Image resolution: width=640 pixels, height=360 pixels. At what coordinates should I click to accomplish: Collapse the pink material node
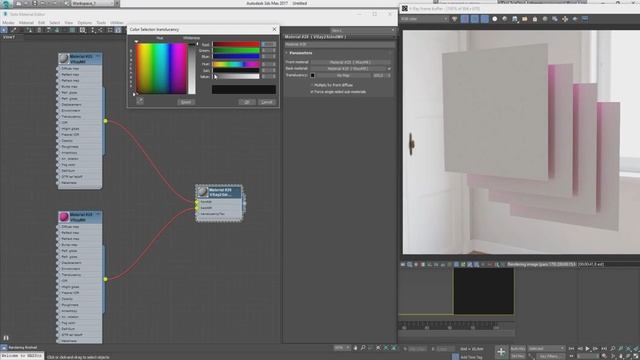point(98,214)
